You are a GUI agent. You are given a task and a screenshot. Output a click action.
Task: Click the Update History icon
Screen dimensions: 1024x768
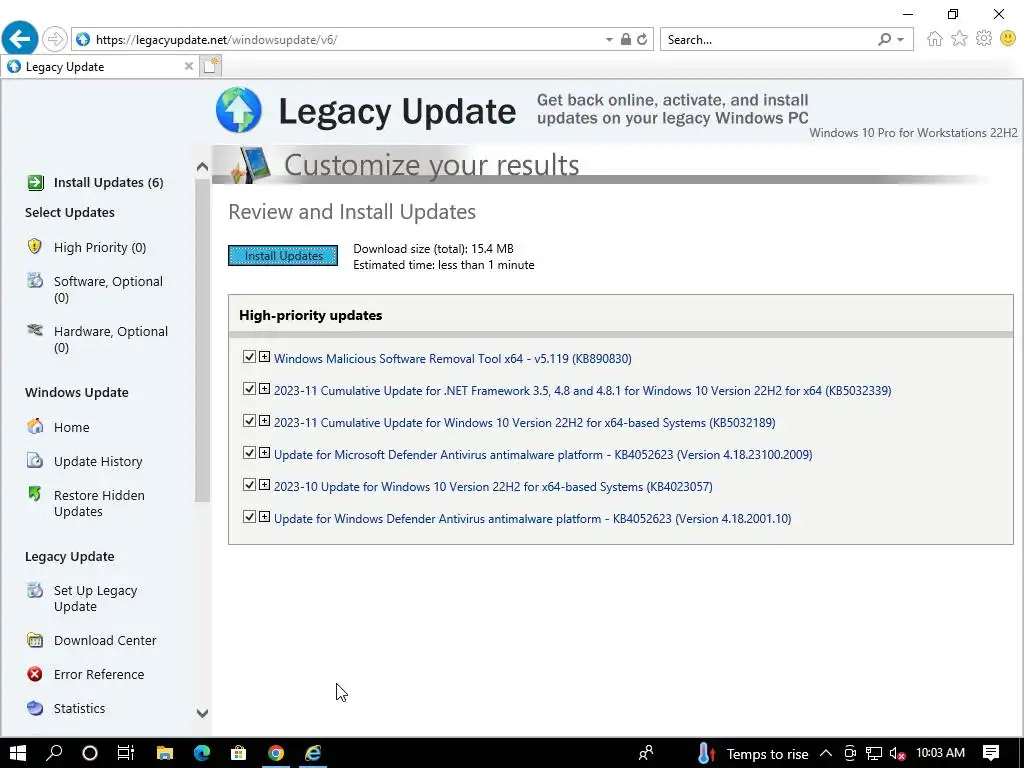(35, 460)
